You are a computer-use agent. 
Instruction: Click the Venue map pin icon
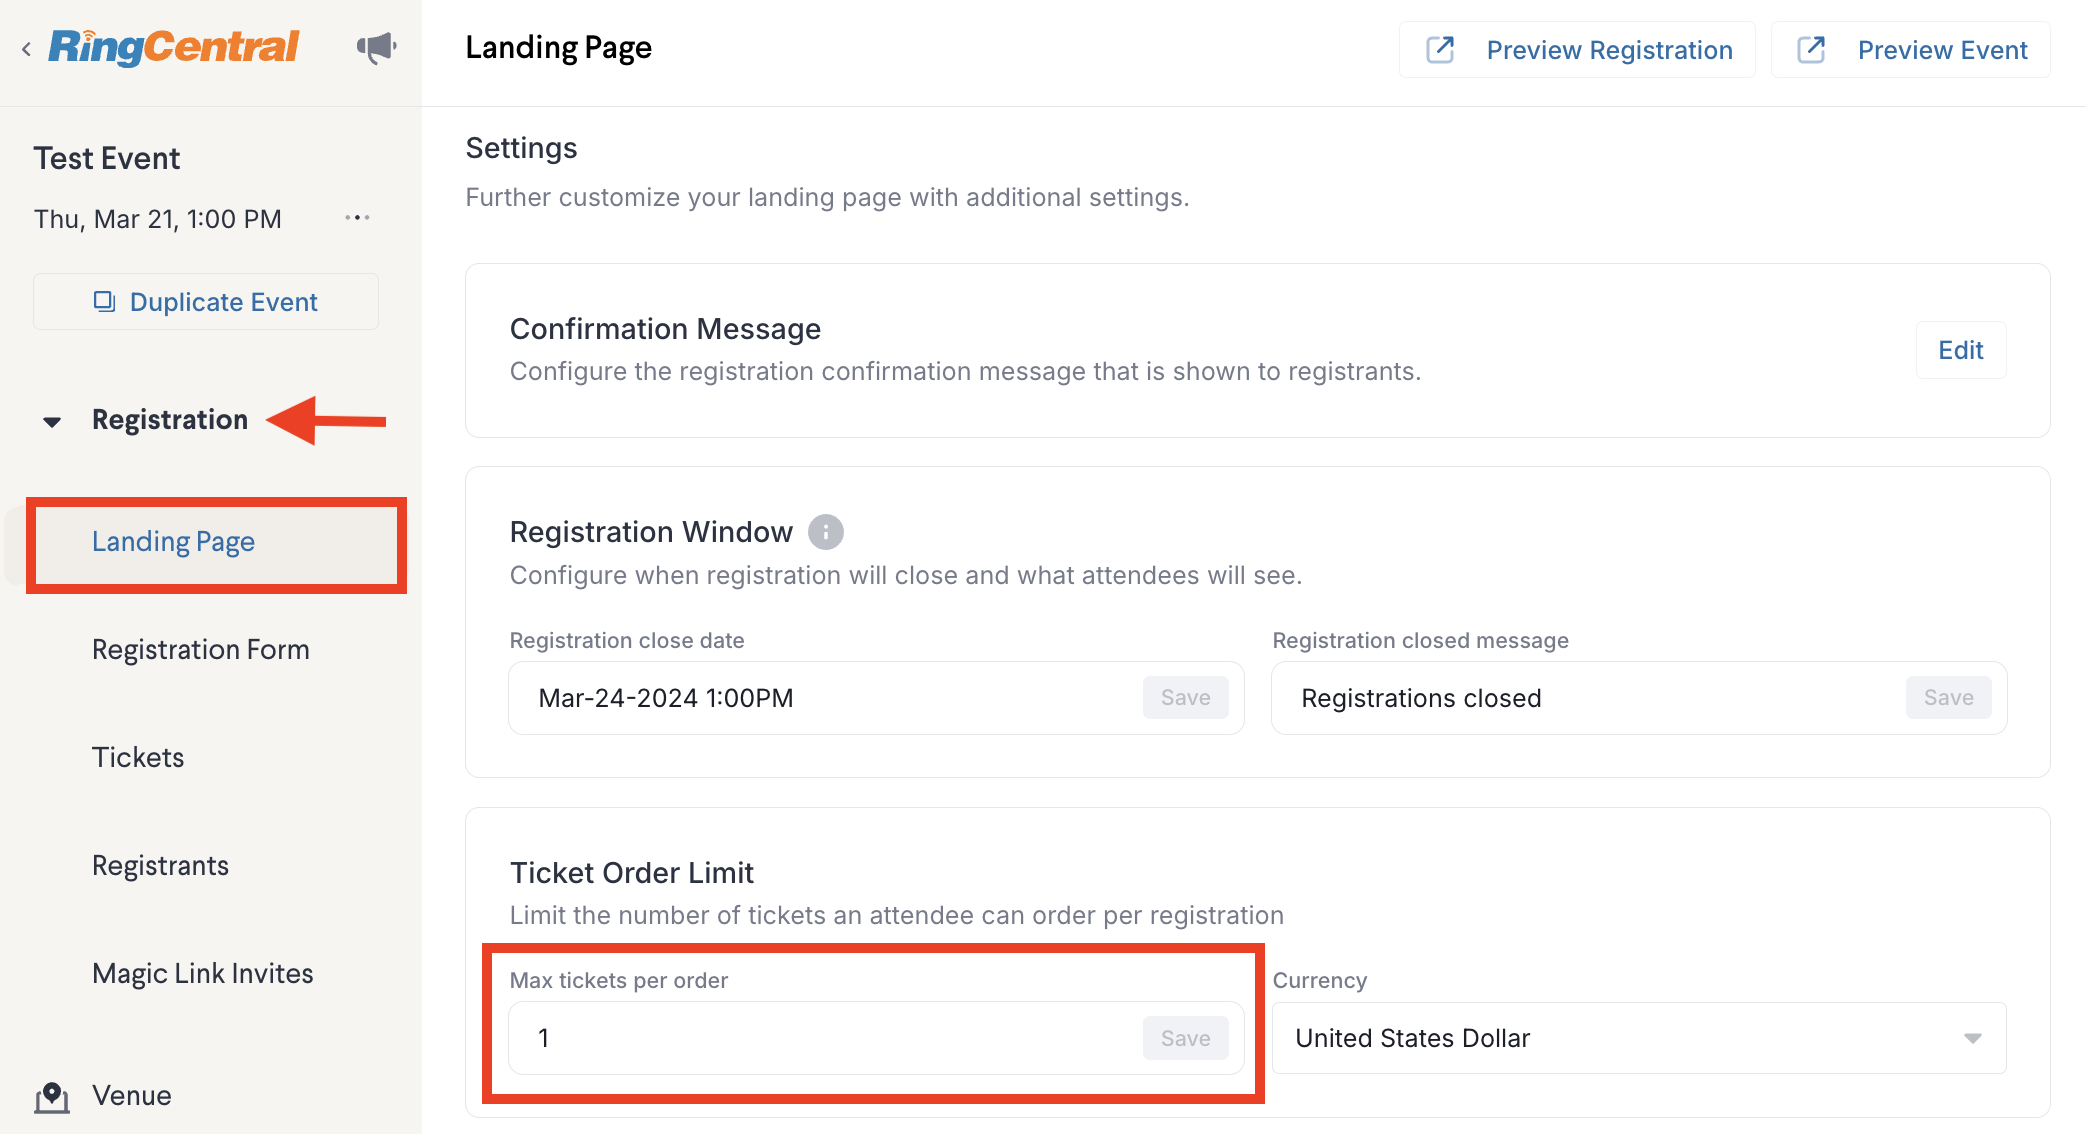[x=52, y=1097]
